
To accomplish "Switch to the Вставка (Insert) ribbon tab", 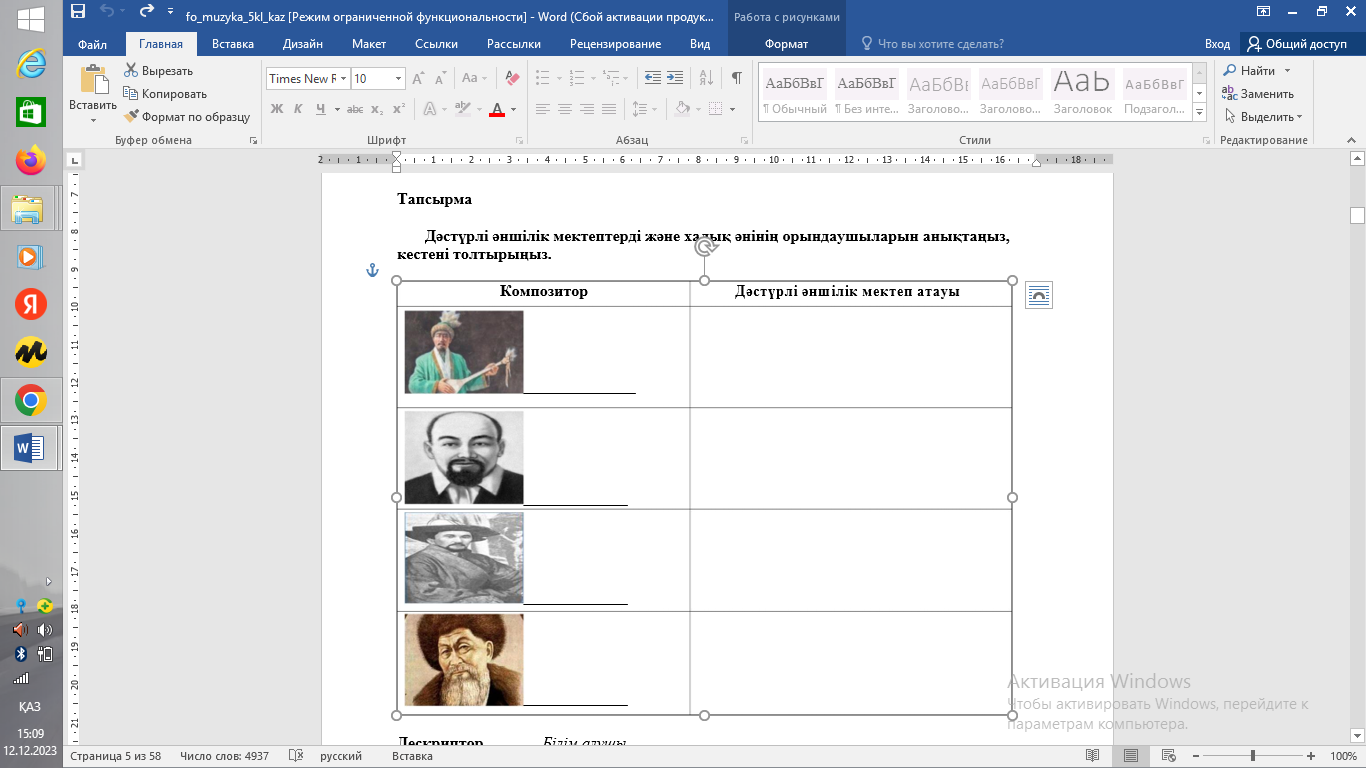I will click(x=232, y=44).
